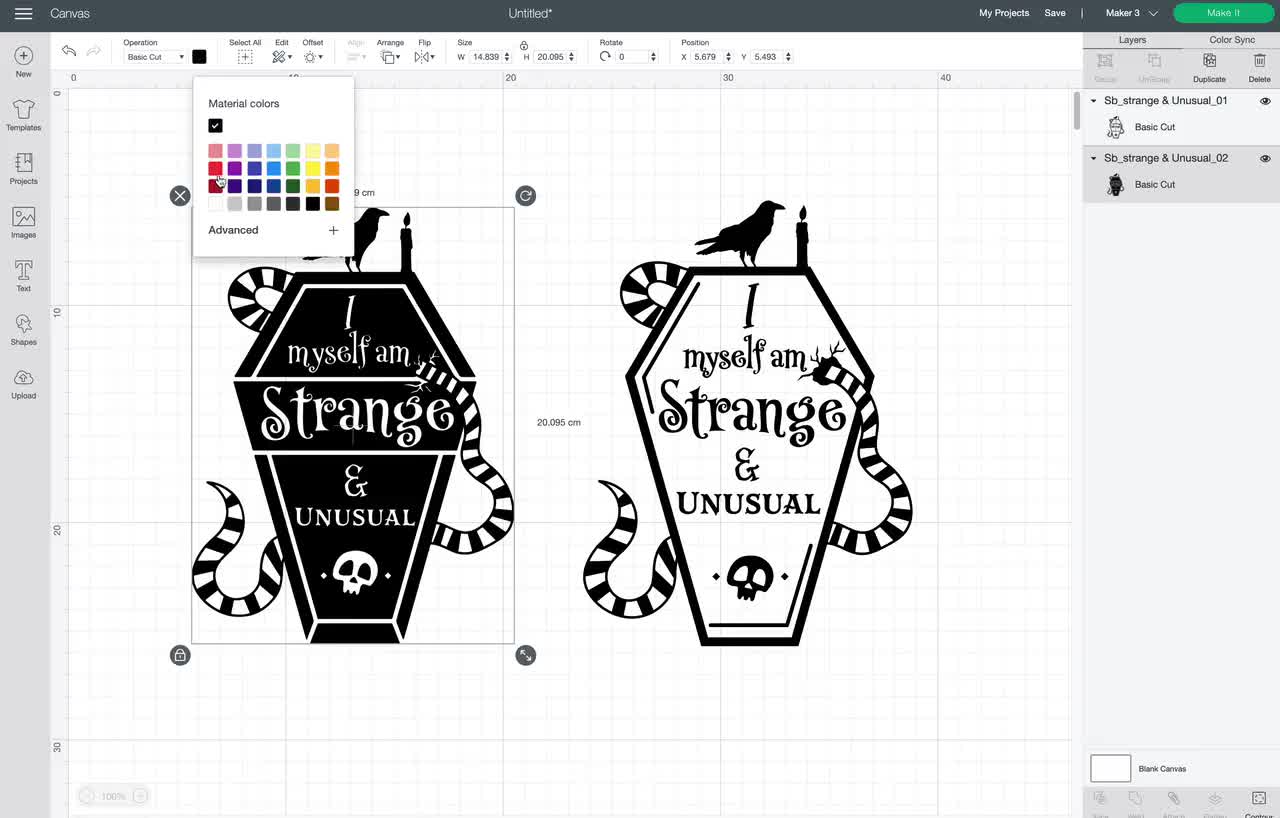Click the Canvas title text

[x=70, y=13]
